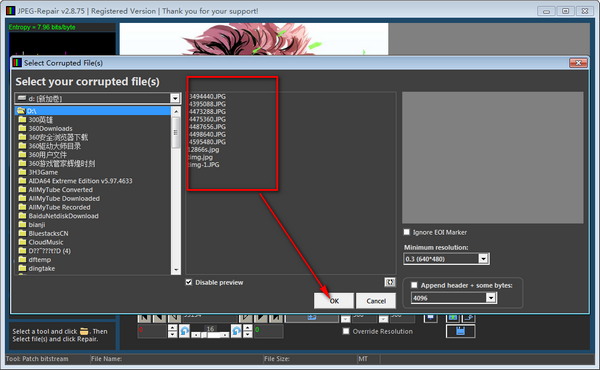This screenshot has width=600, height=370.
Task: Uncheck the Disable preview checkbox
Action: tap(189, 282)
